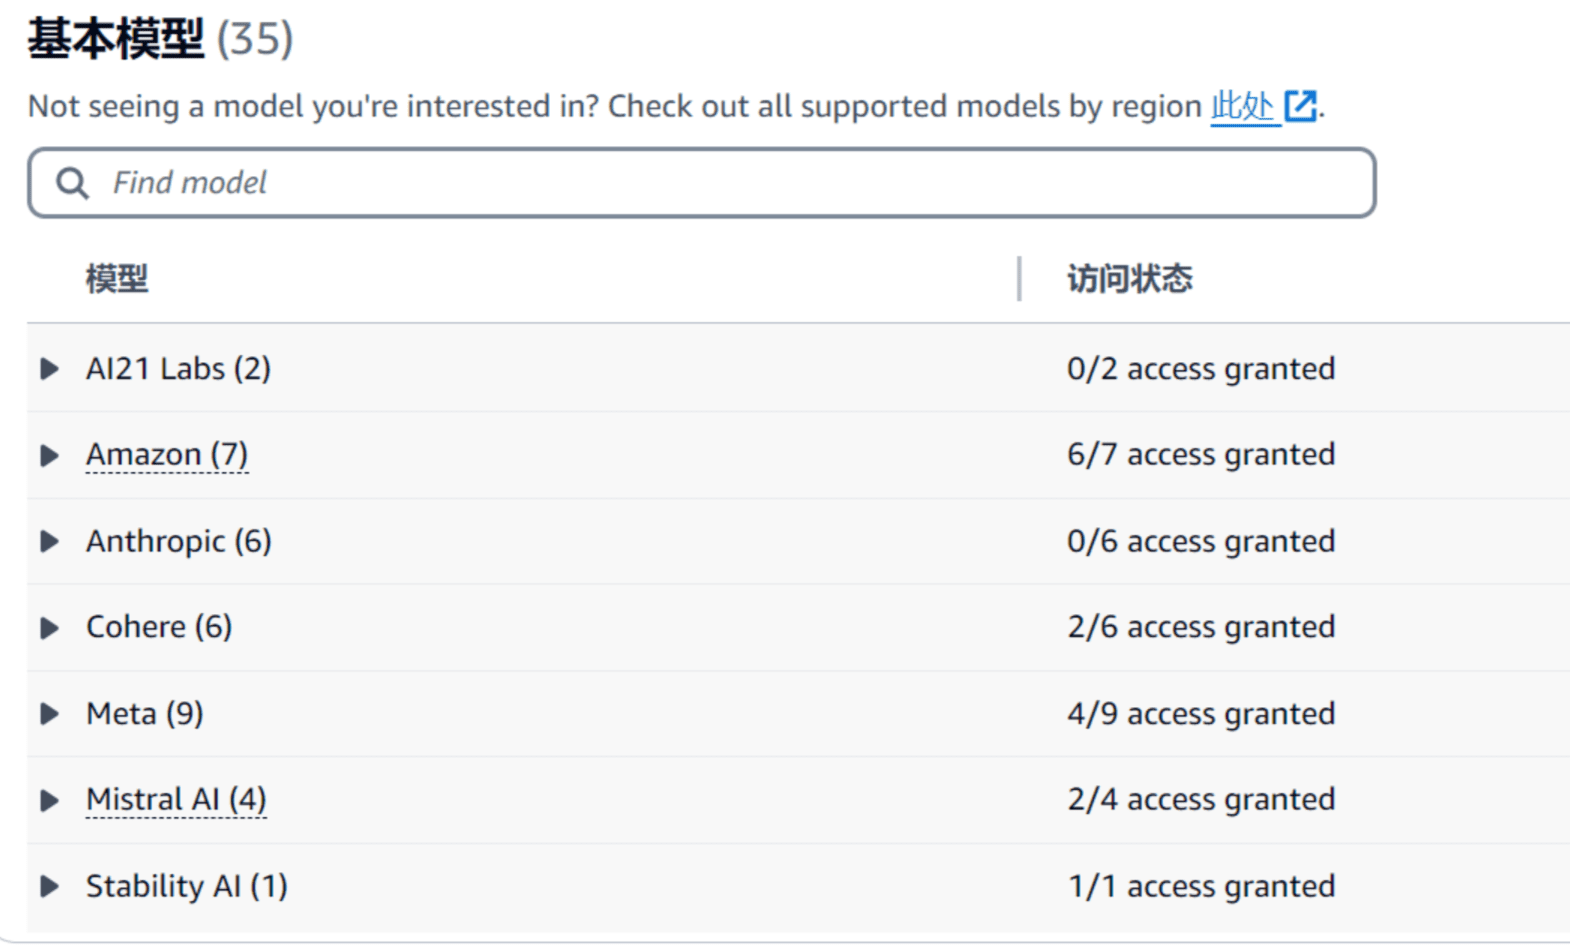Open the 此处 supported models link
This screenshot has width=1570, height=952.
click(1241, 106)
